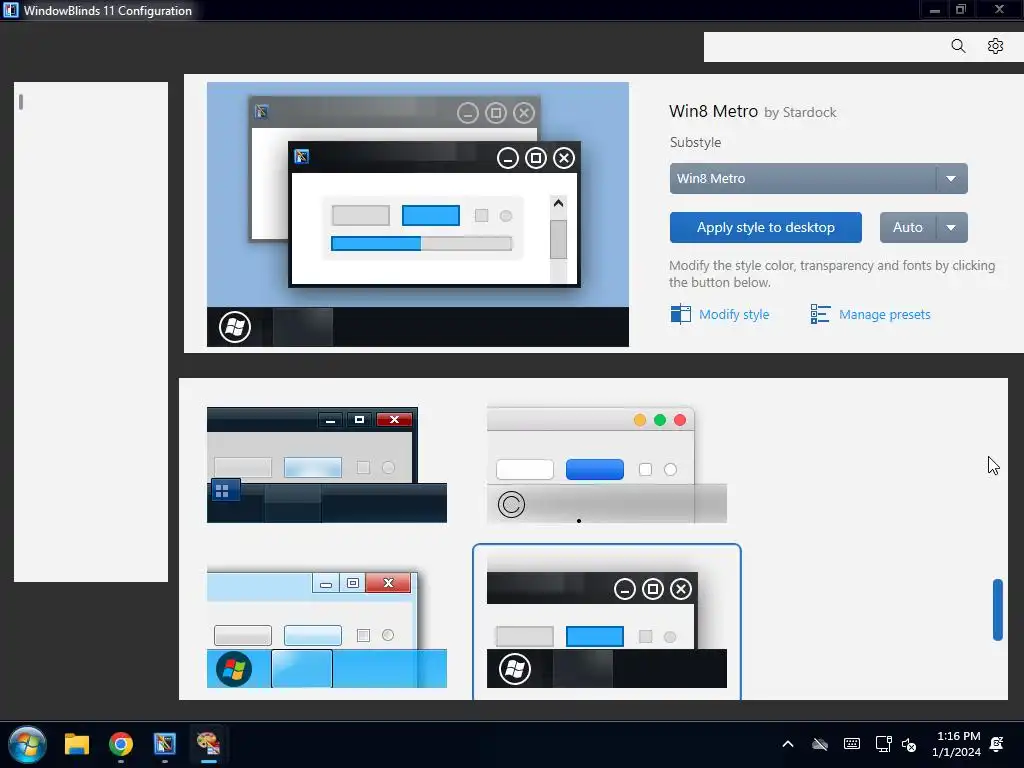
Task: Select the dark blue Windows style thumbnail
Action: click(x=327, y=465)
